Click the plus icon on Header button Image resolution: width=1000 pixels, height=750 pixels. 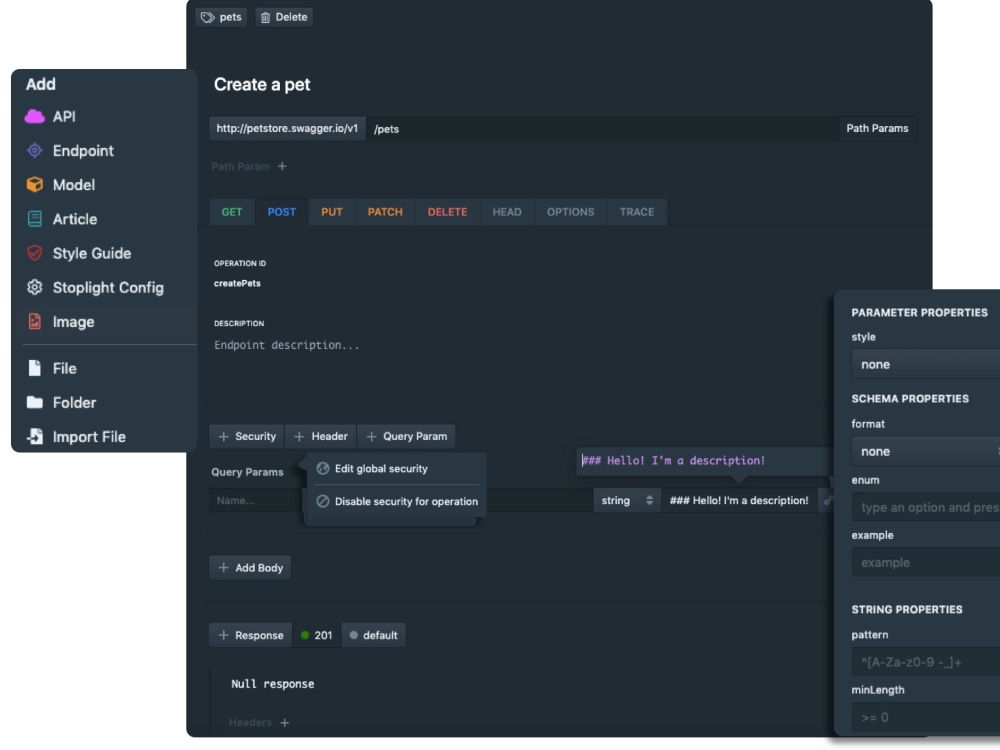point(299,437)
